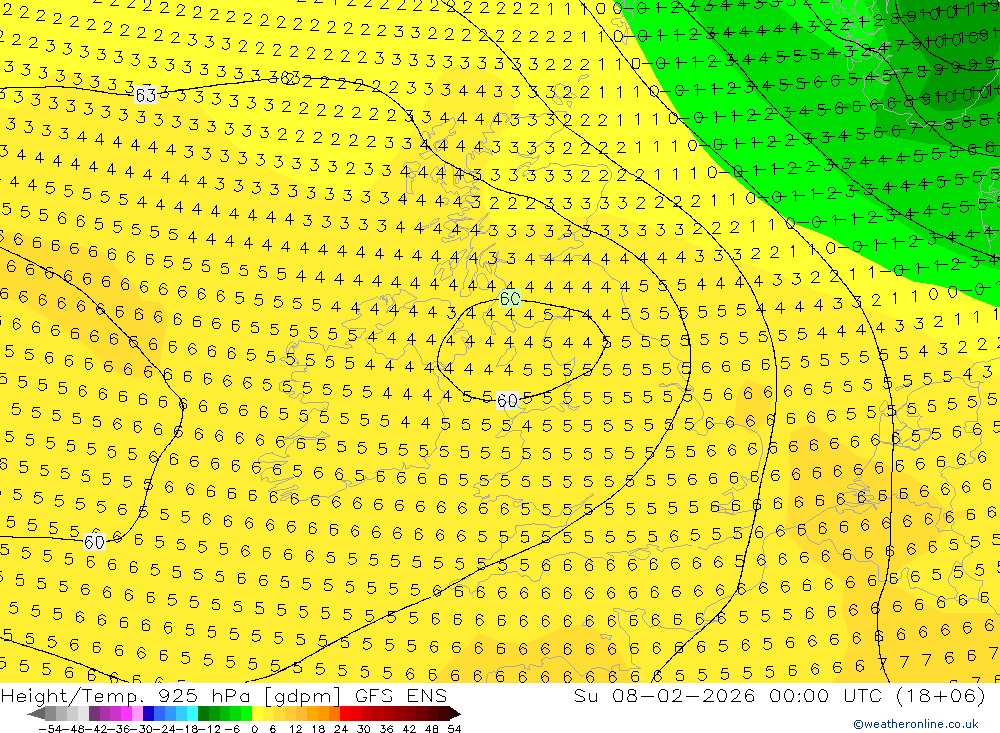Click the 60 label at bottom of closed contour
Image resolution: width=1000 pixels, height=733 pixels.
click(x=507, y=401)
